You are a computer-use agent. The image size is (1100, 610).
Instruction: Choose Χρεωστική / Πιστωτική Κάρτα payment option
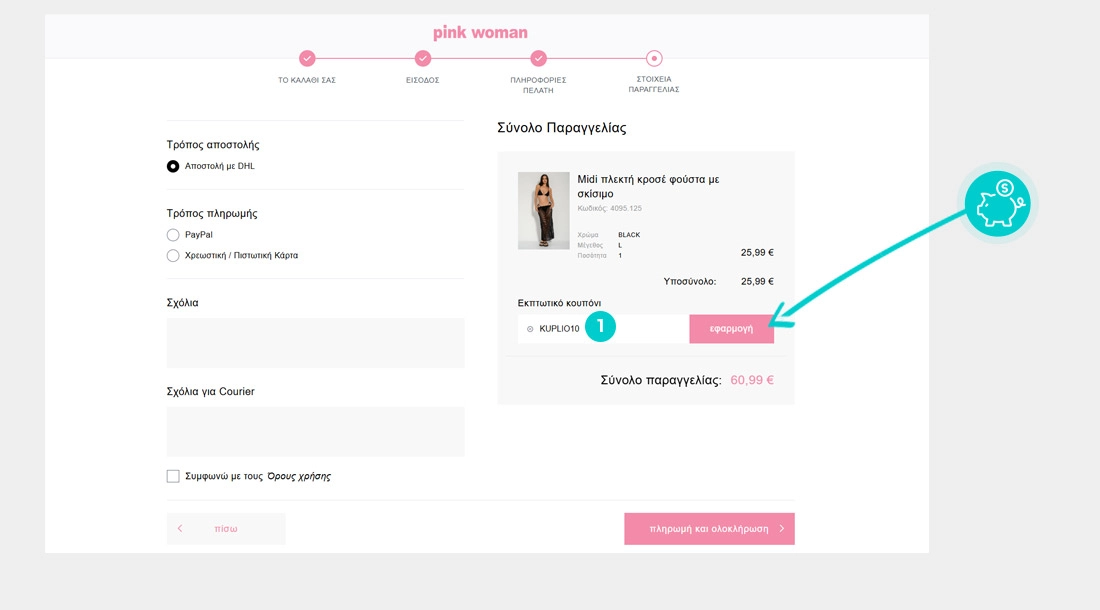coord(173,256)
